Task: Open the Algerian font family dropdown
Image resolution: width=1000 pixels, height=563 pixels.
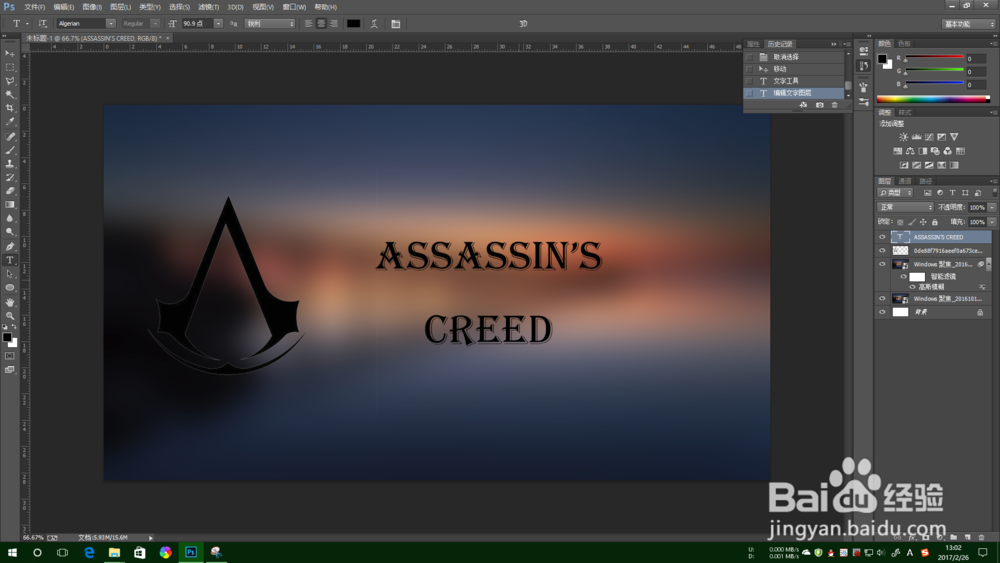Action: [x=110, y=24]
